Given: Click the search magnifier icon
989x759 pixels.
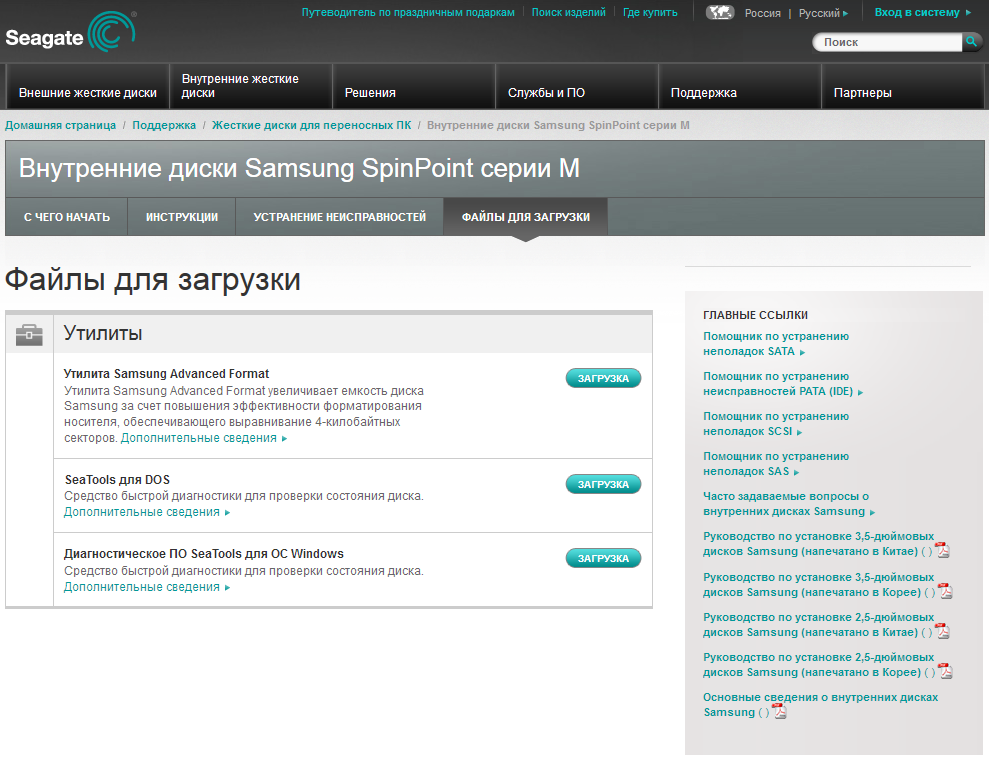Looking at the screenshot, I should (x=971, y=42).
